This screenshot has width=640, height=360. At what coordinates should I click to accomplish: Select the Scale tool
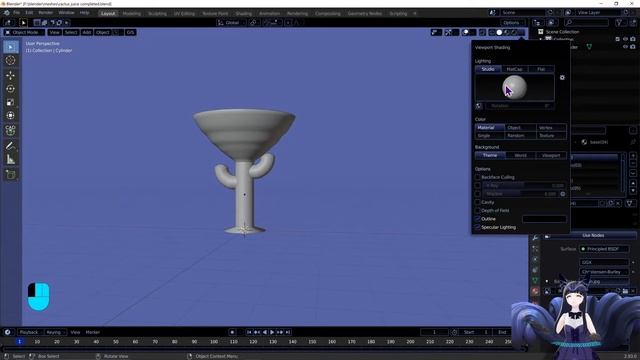pyautogui.click(x=11, y=102)
